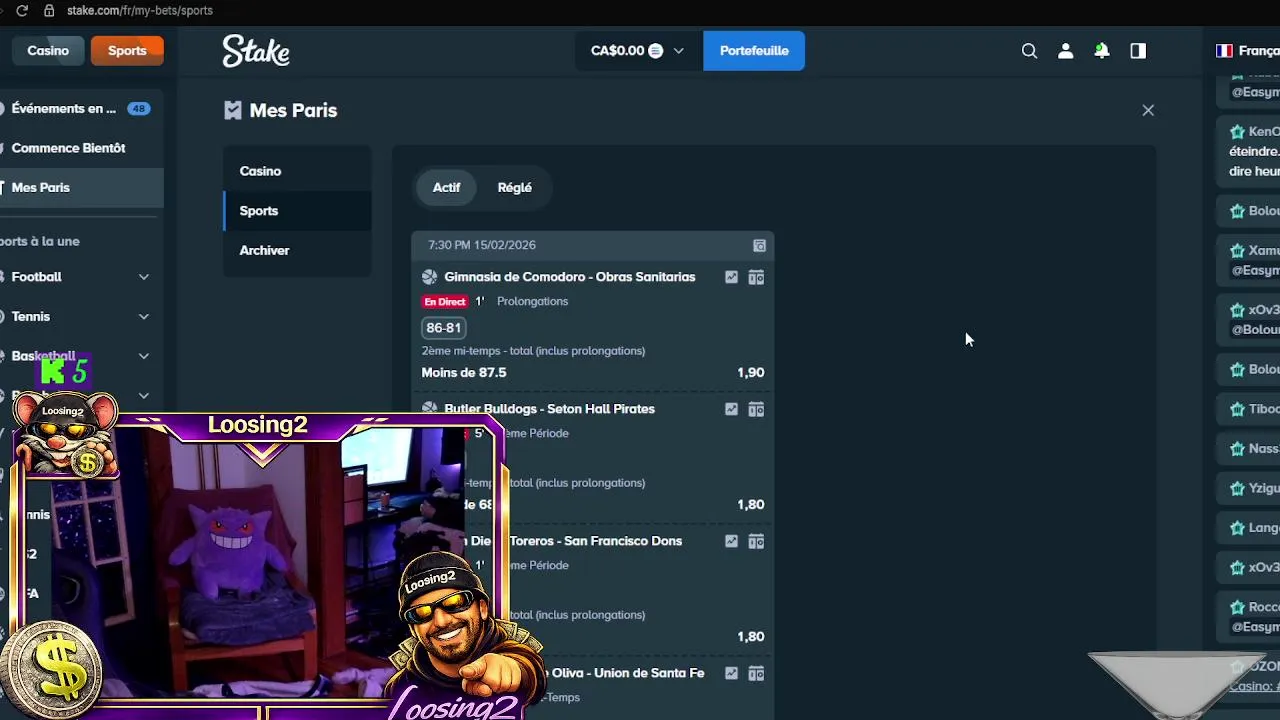Open the stats chart icon for Butler Bulldogs
Screen dimensions: 1280x720
pyautogui.click(x=731, y=409)
